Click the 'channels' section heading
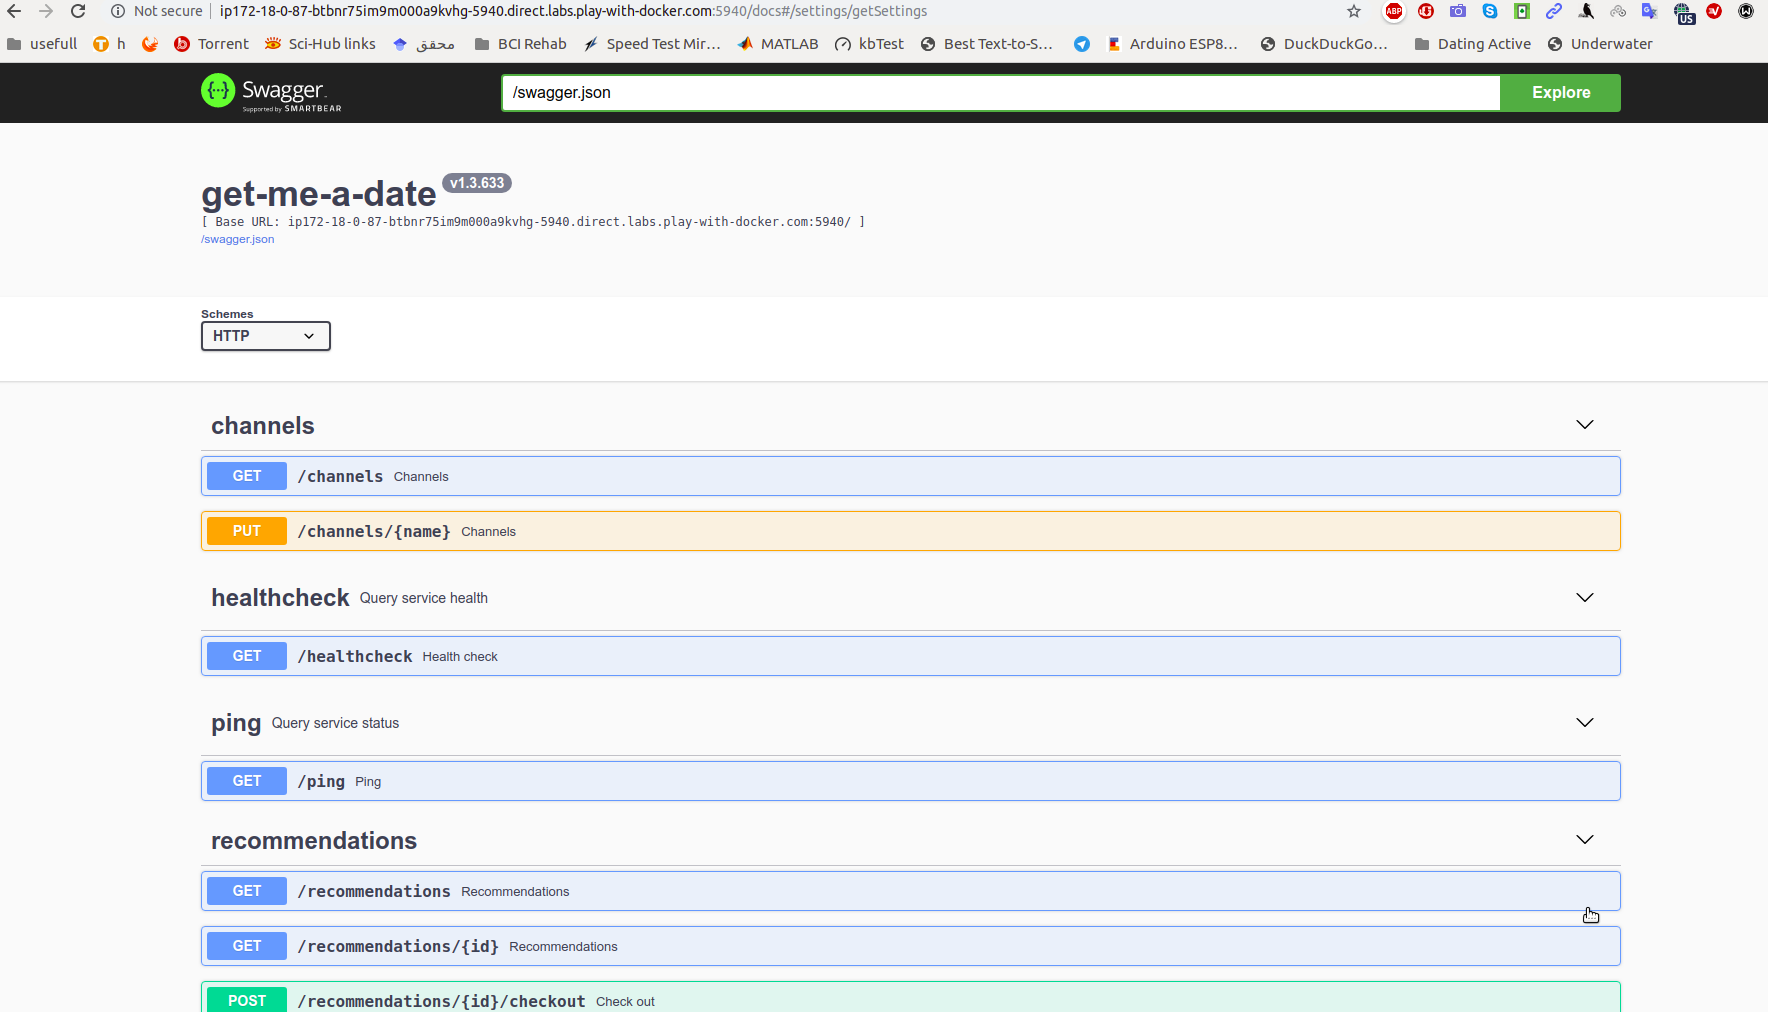The width and height of the screenshot is (1768, 1012). coord(263,426)
